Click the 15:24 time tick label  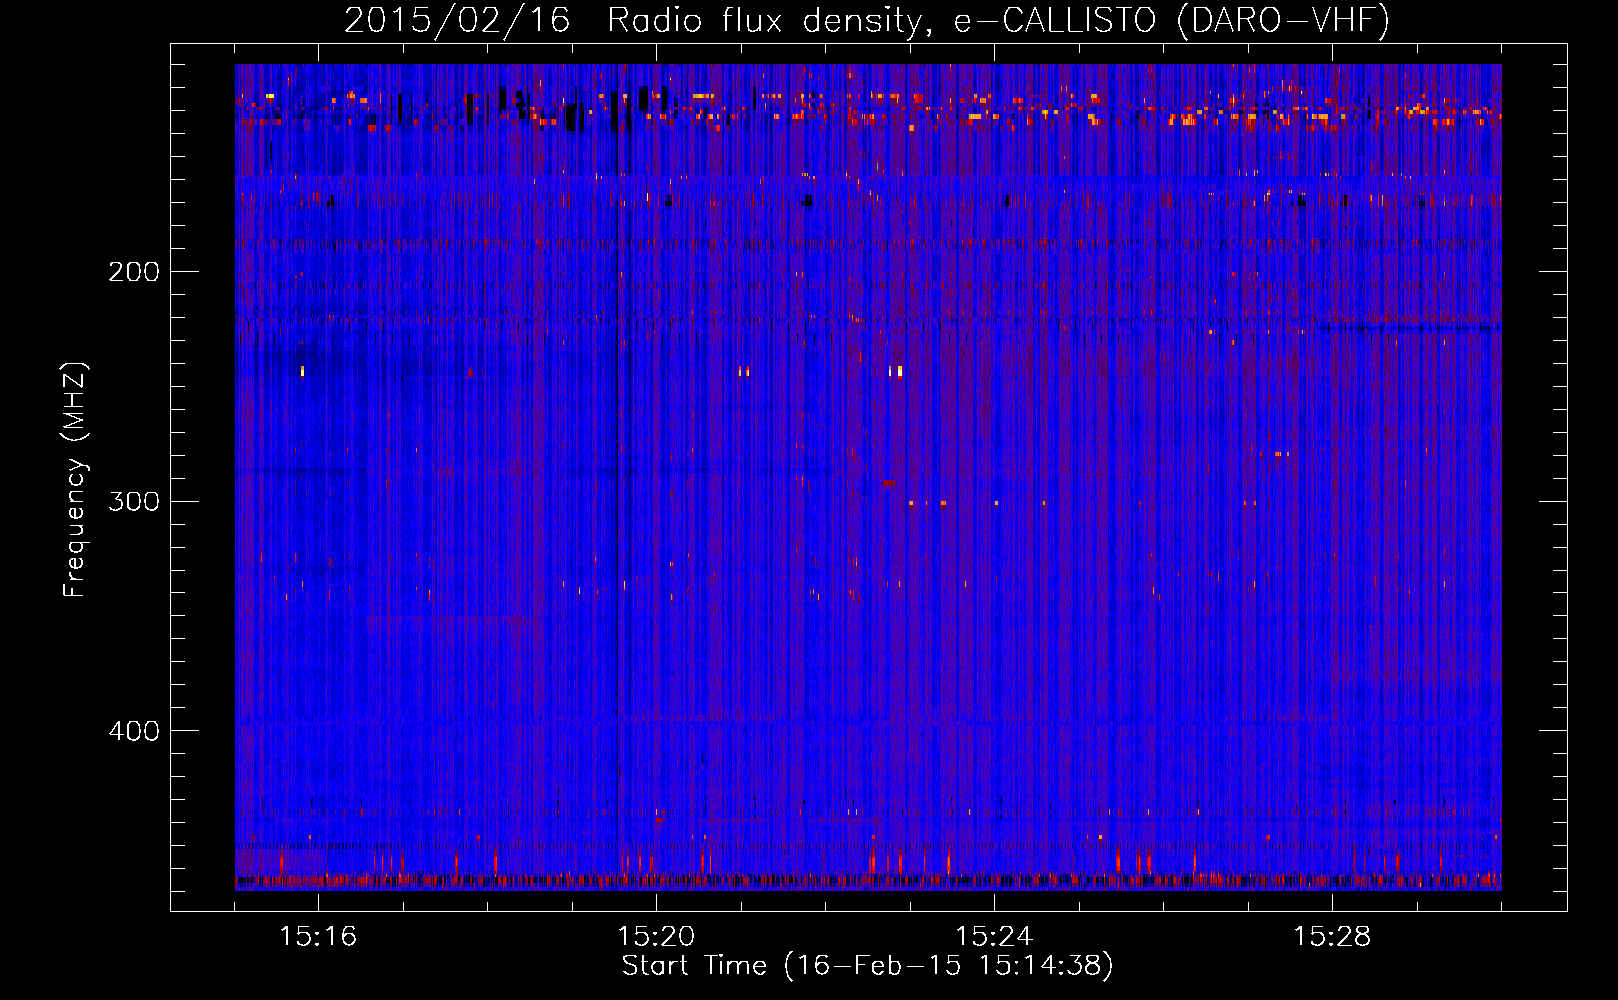coord(994,937)
